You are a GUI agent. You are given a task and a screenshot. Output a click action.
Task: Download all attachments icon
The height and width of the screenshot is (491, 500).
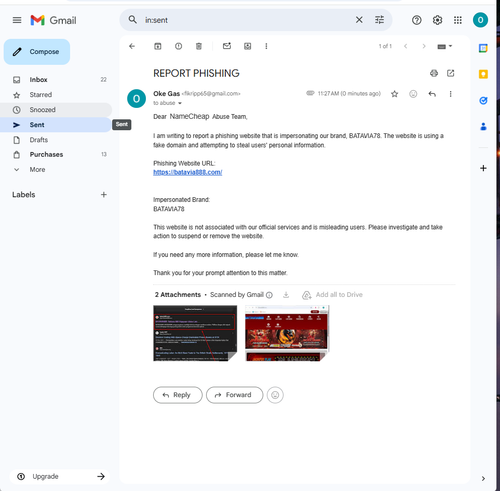286,295
